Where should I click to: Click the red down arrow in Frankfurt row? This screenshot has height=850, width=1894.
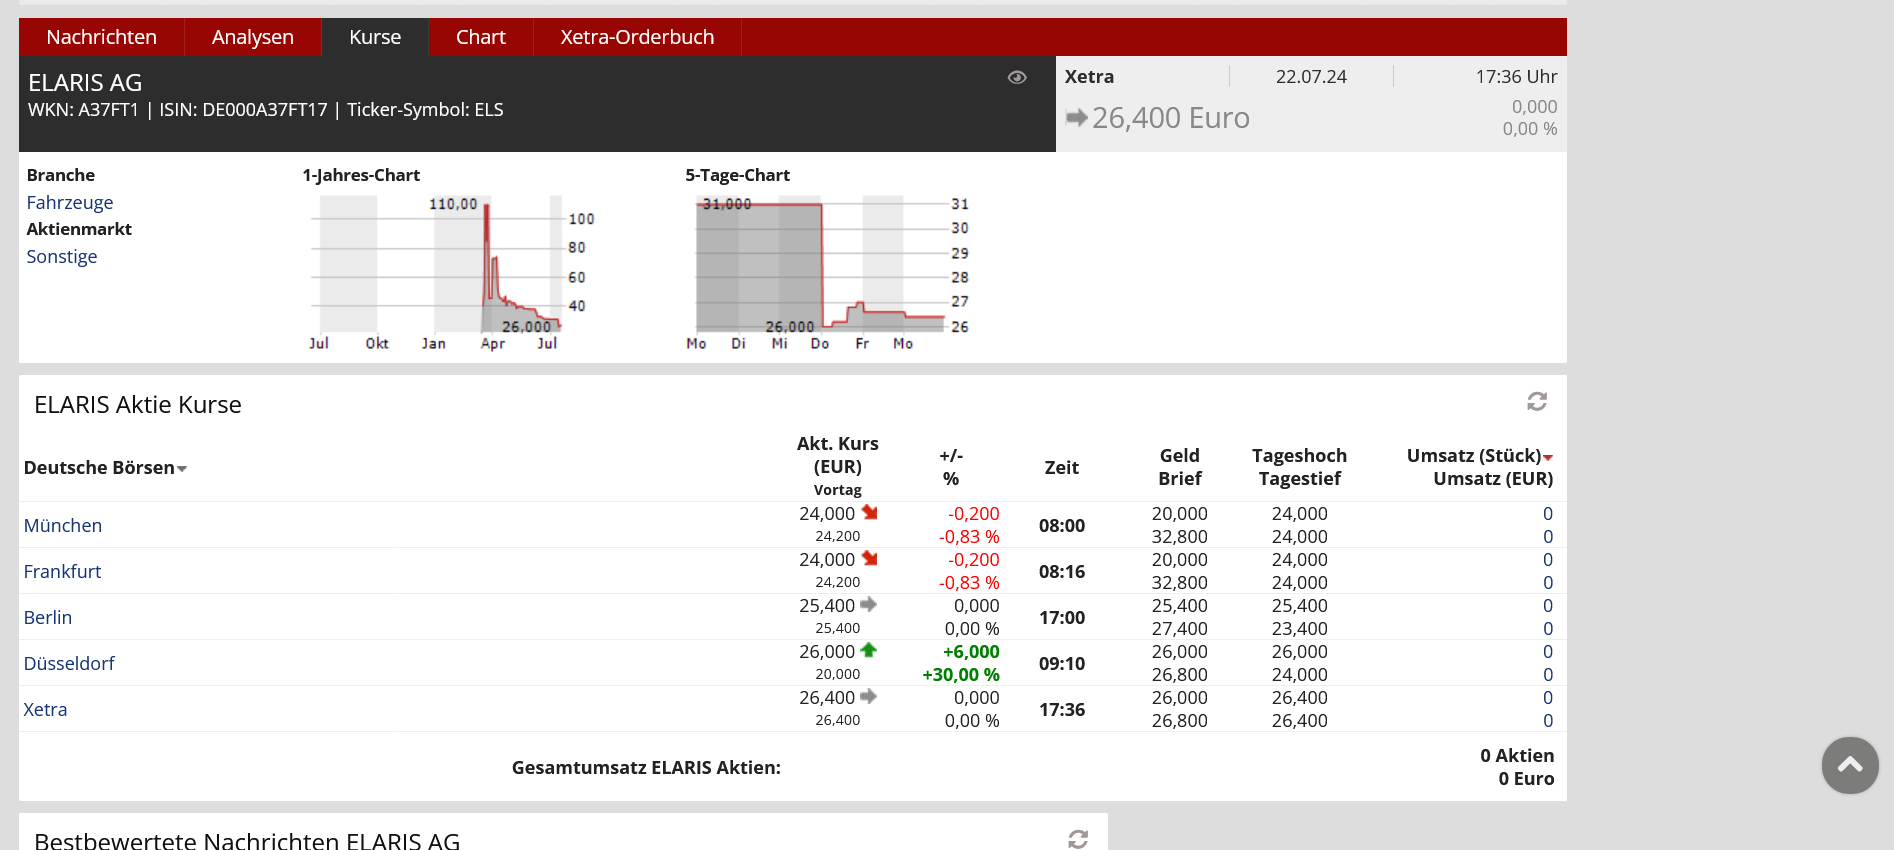[869, 559]
